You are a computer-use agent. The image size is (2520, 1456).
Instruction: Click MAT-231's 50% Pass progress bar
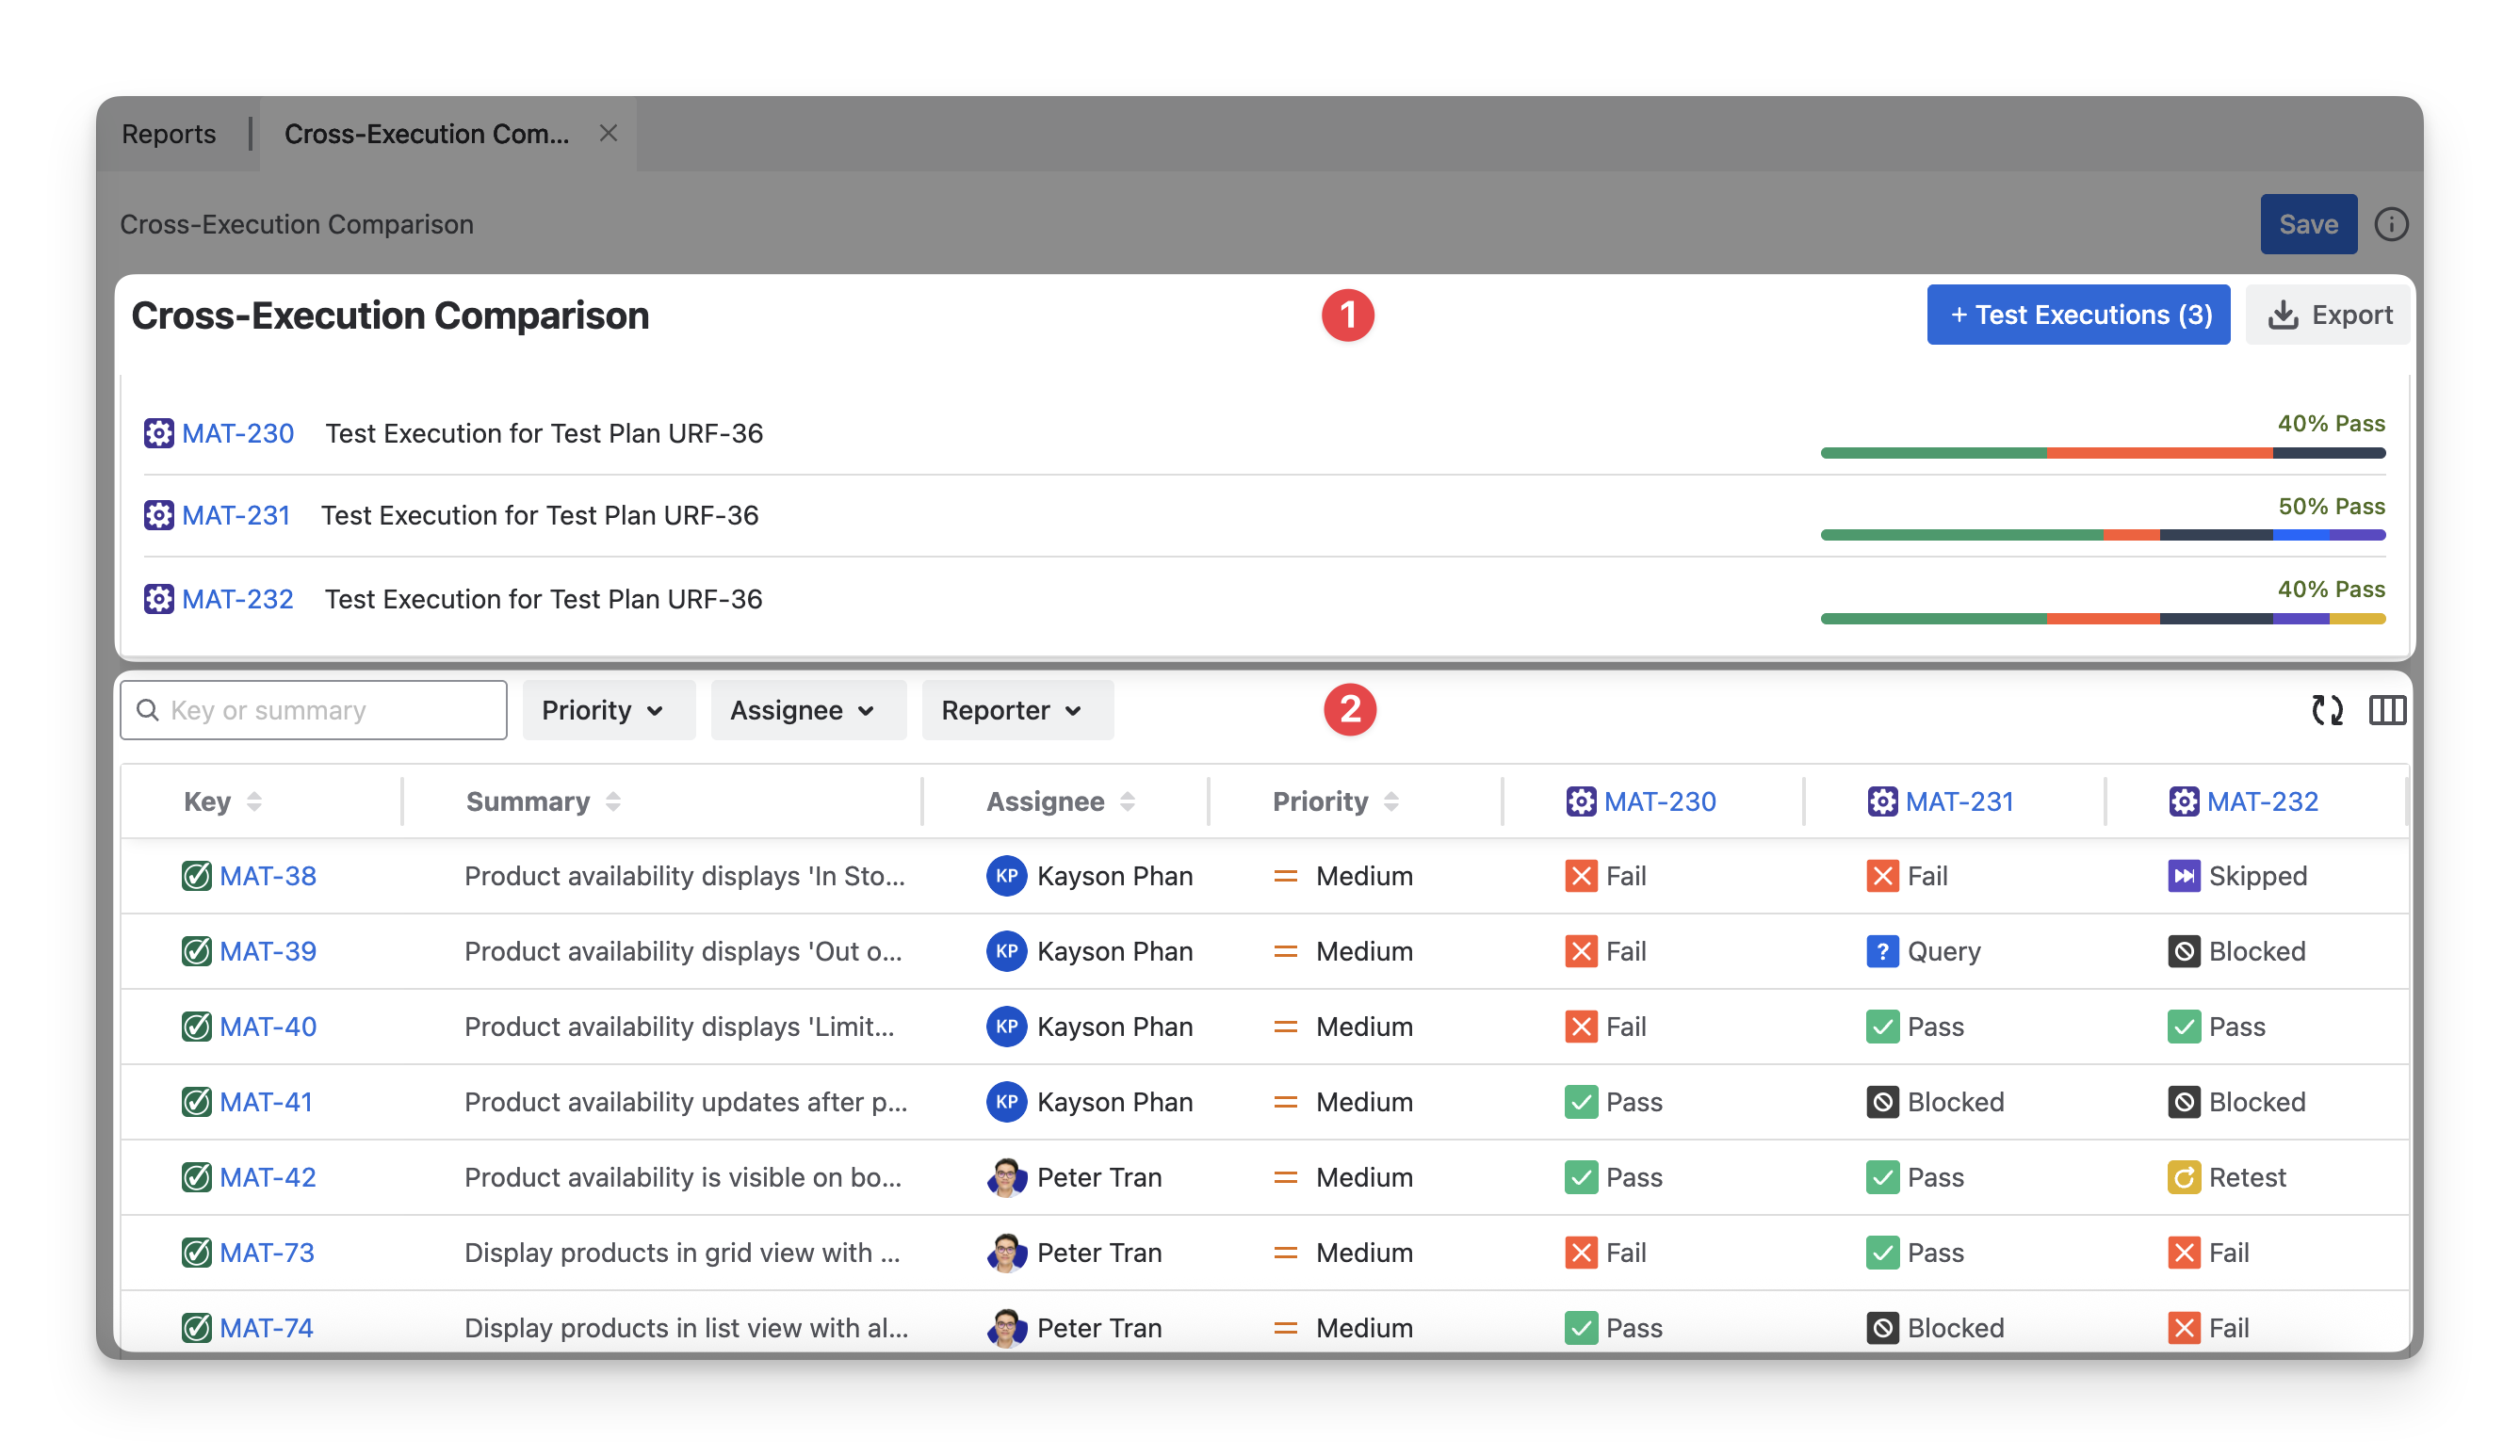coord(2102,535)
